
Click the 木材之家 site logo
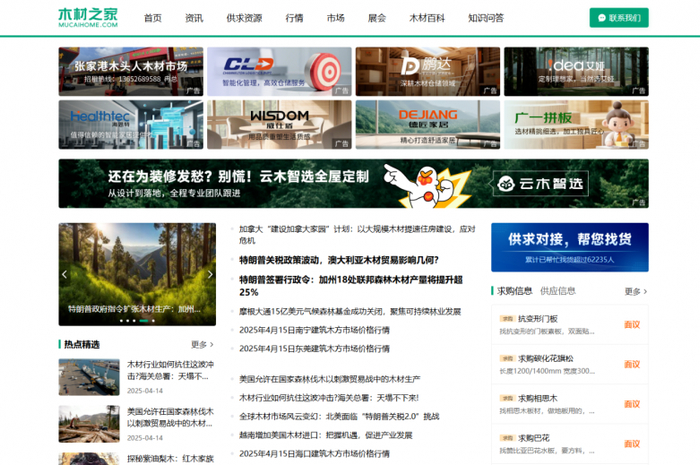(88, 18)
